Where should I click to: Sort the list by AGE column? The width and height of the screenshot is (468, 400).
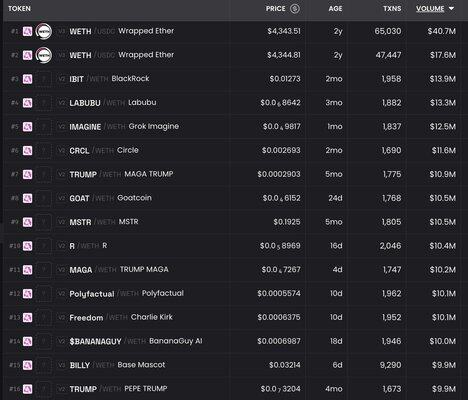point(335,9)
